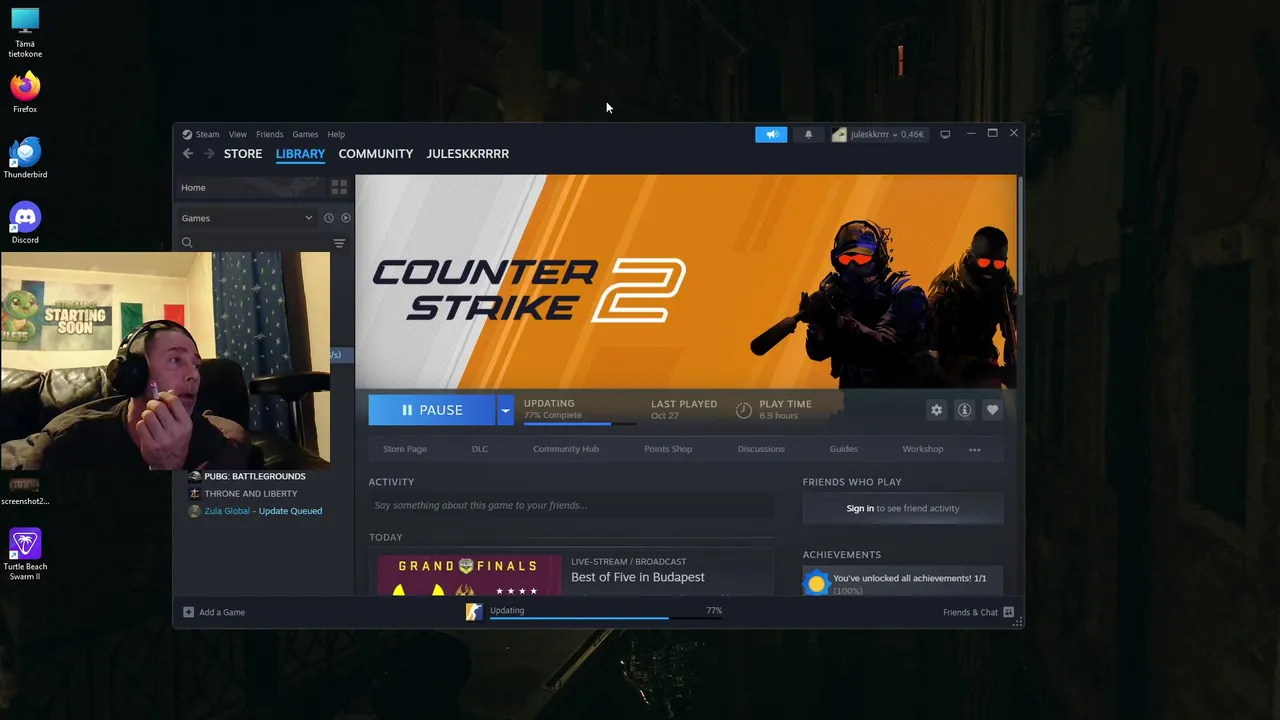
Task: Click the bottom Updating progress bar
Action: pyautogui.click(x=606, y=618)
